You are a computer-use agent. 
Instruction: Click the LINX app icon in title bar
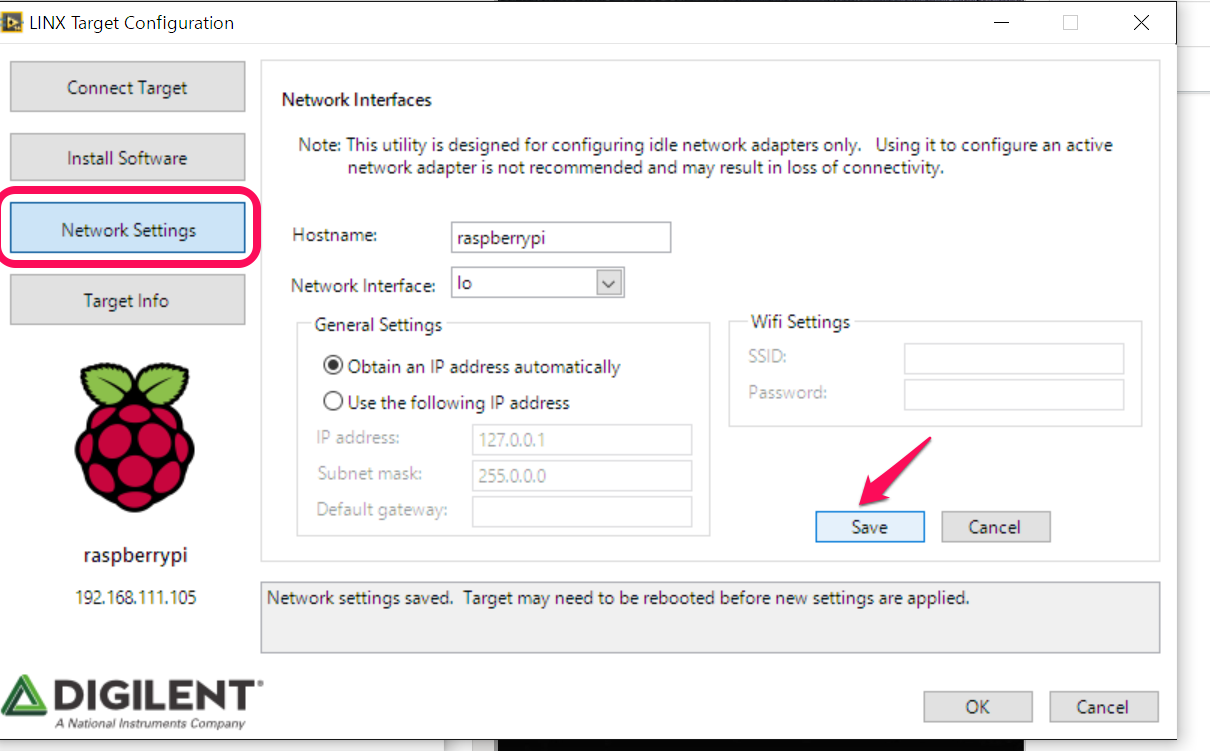click(13, 22)
